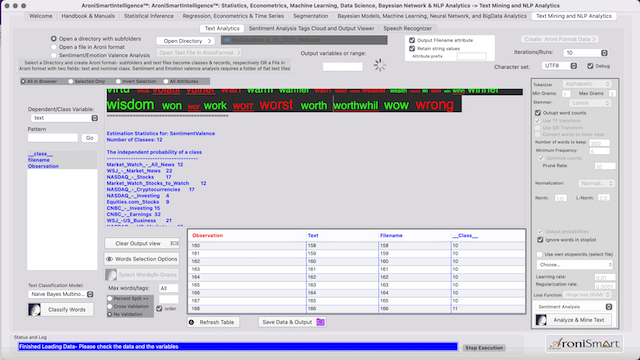The height and width of the screenshot is (360, 640).
Task: Open Iterations/Runs combo box
Action: tap(585, 53)
